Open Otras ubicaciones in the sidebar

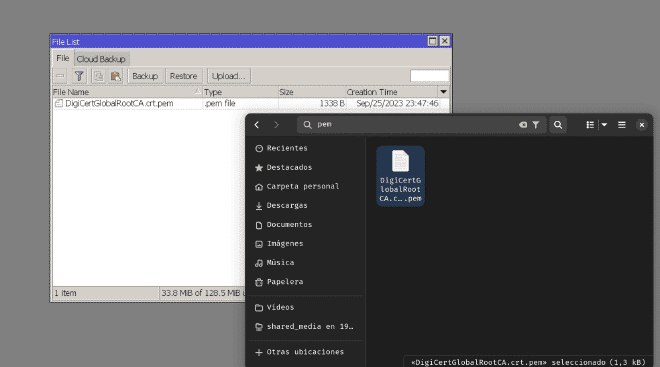point(305,352)
